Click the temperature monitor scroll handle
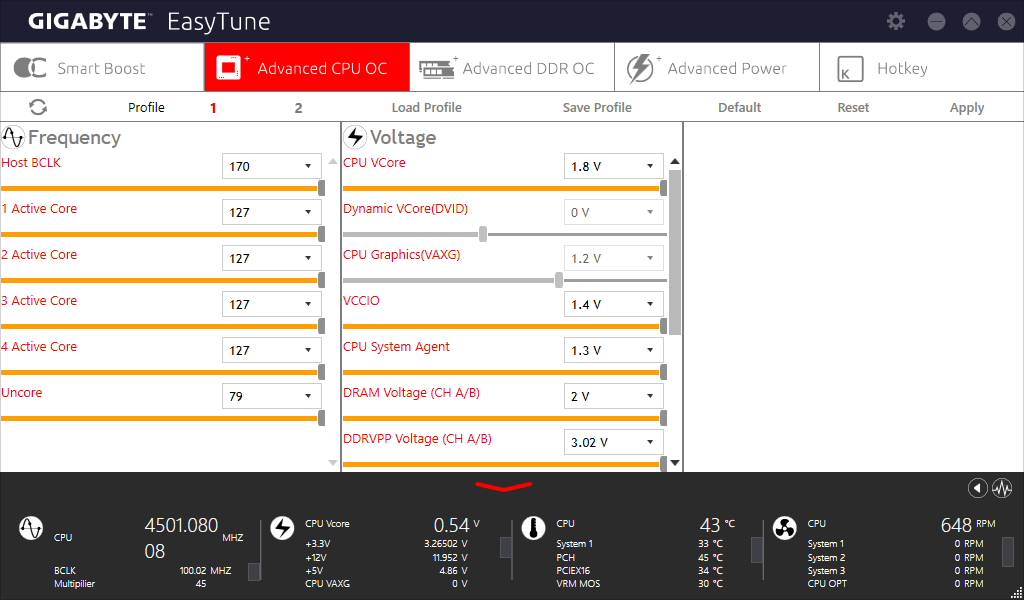This screenshot has width=1024, height=600. [757, 550]
